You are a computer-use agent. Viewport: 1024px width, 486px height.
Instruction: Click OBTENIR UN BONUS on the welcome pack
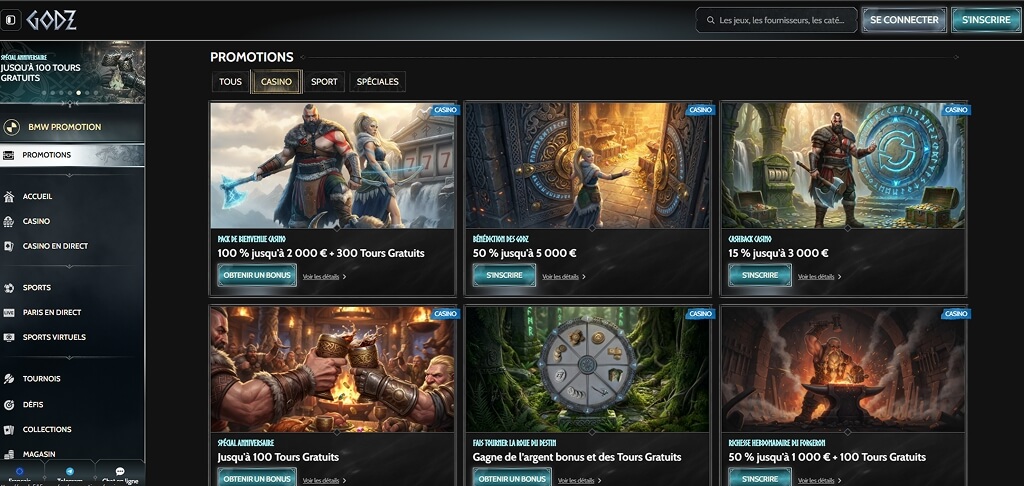(257, 275)
